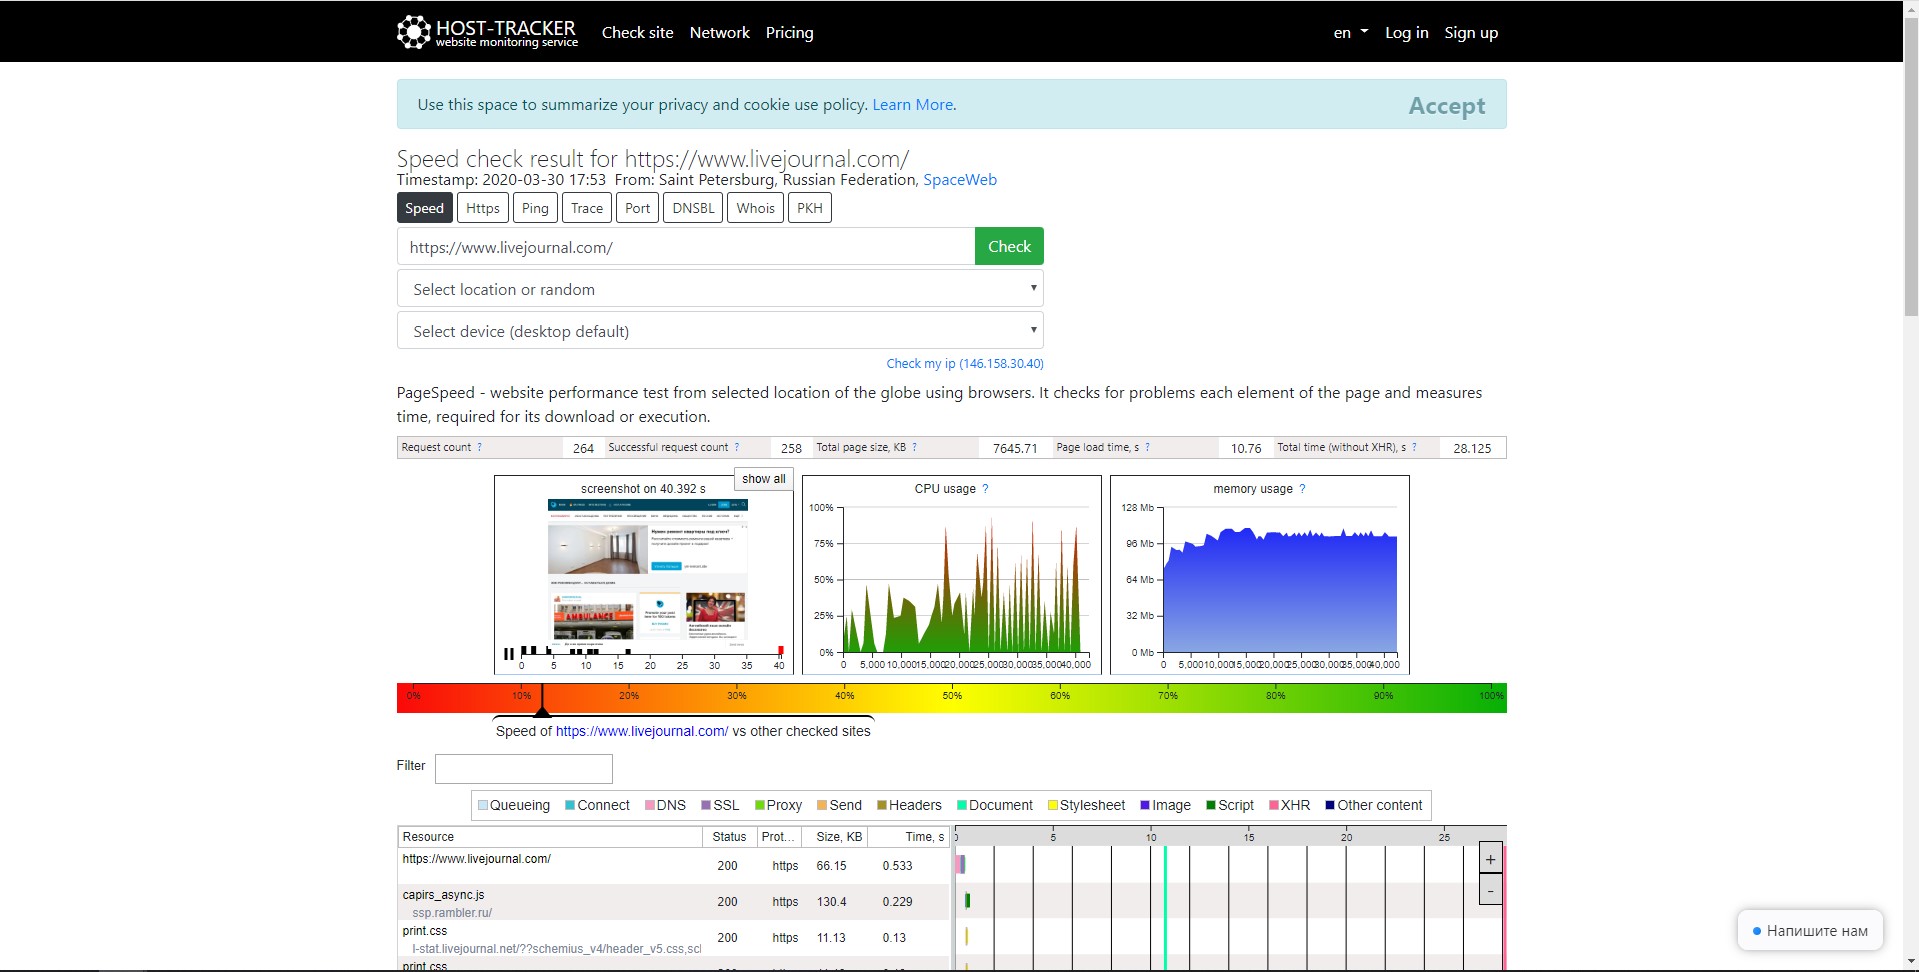
Task: Pause the screenshot timeline playback
Action: [x=509, y=654]
